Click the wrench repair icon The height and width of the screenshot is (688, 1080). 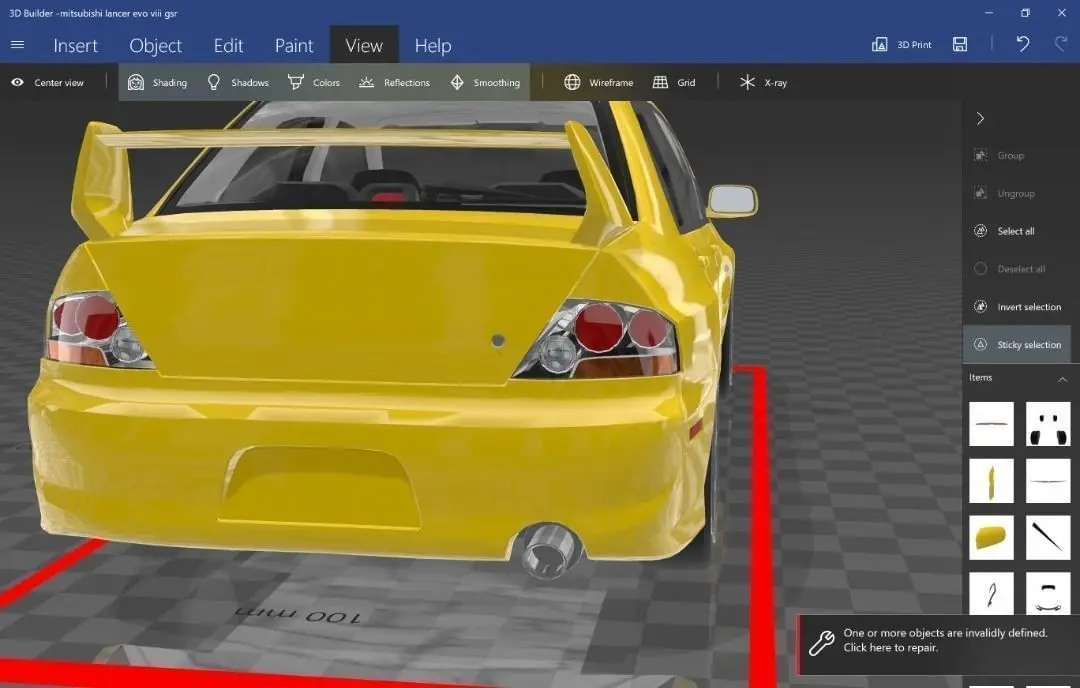[822, 643]
